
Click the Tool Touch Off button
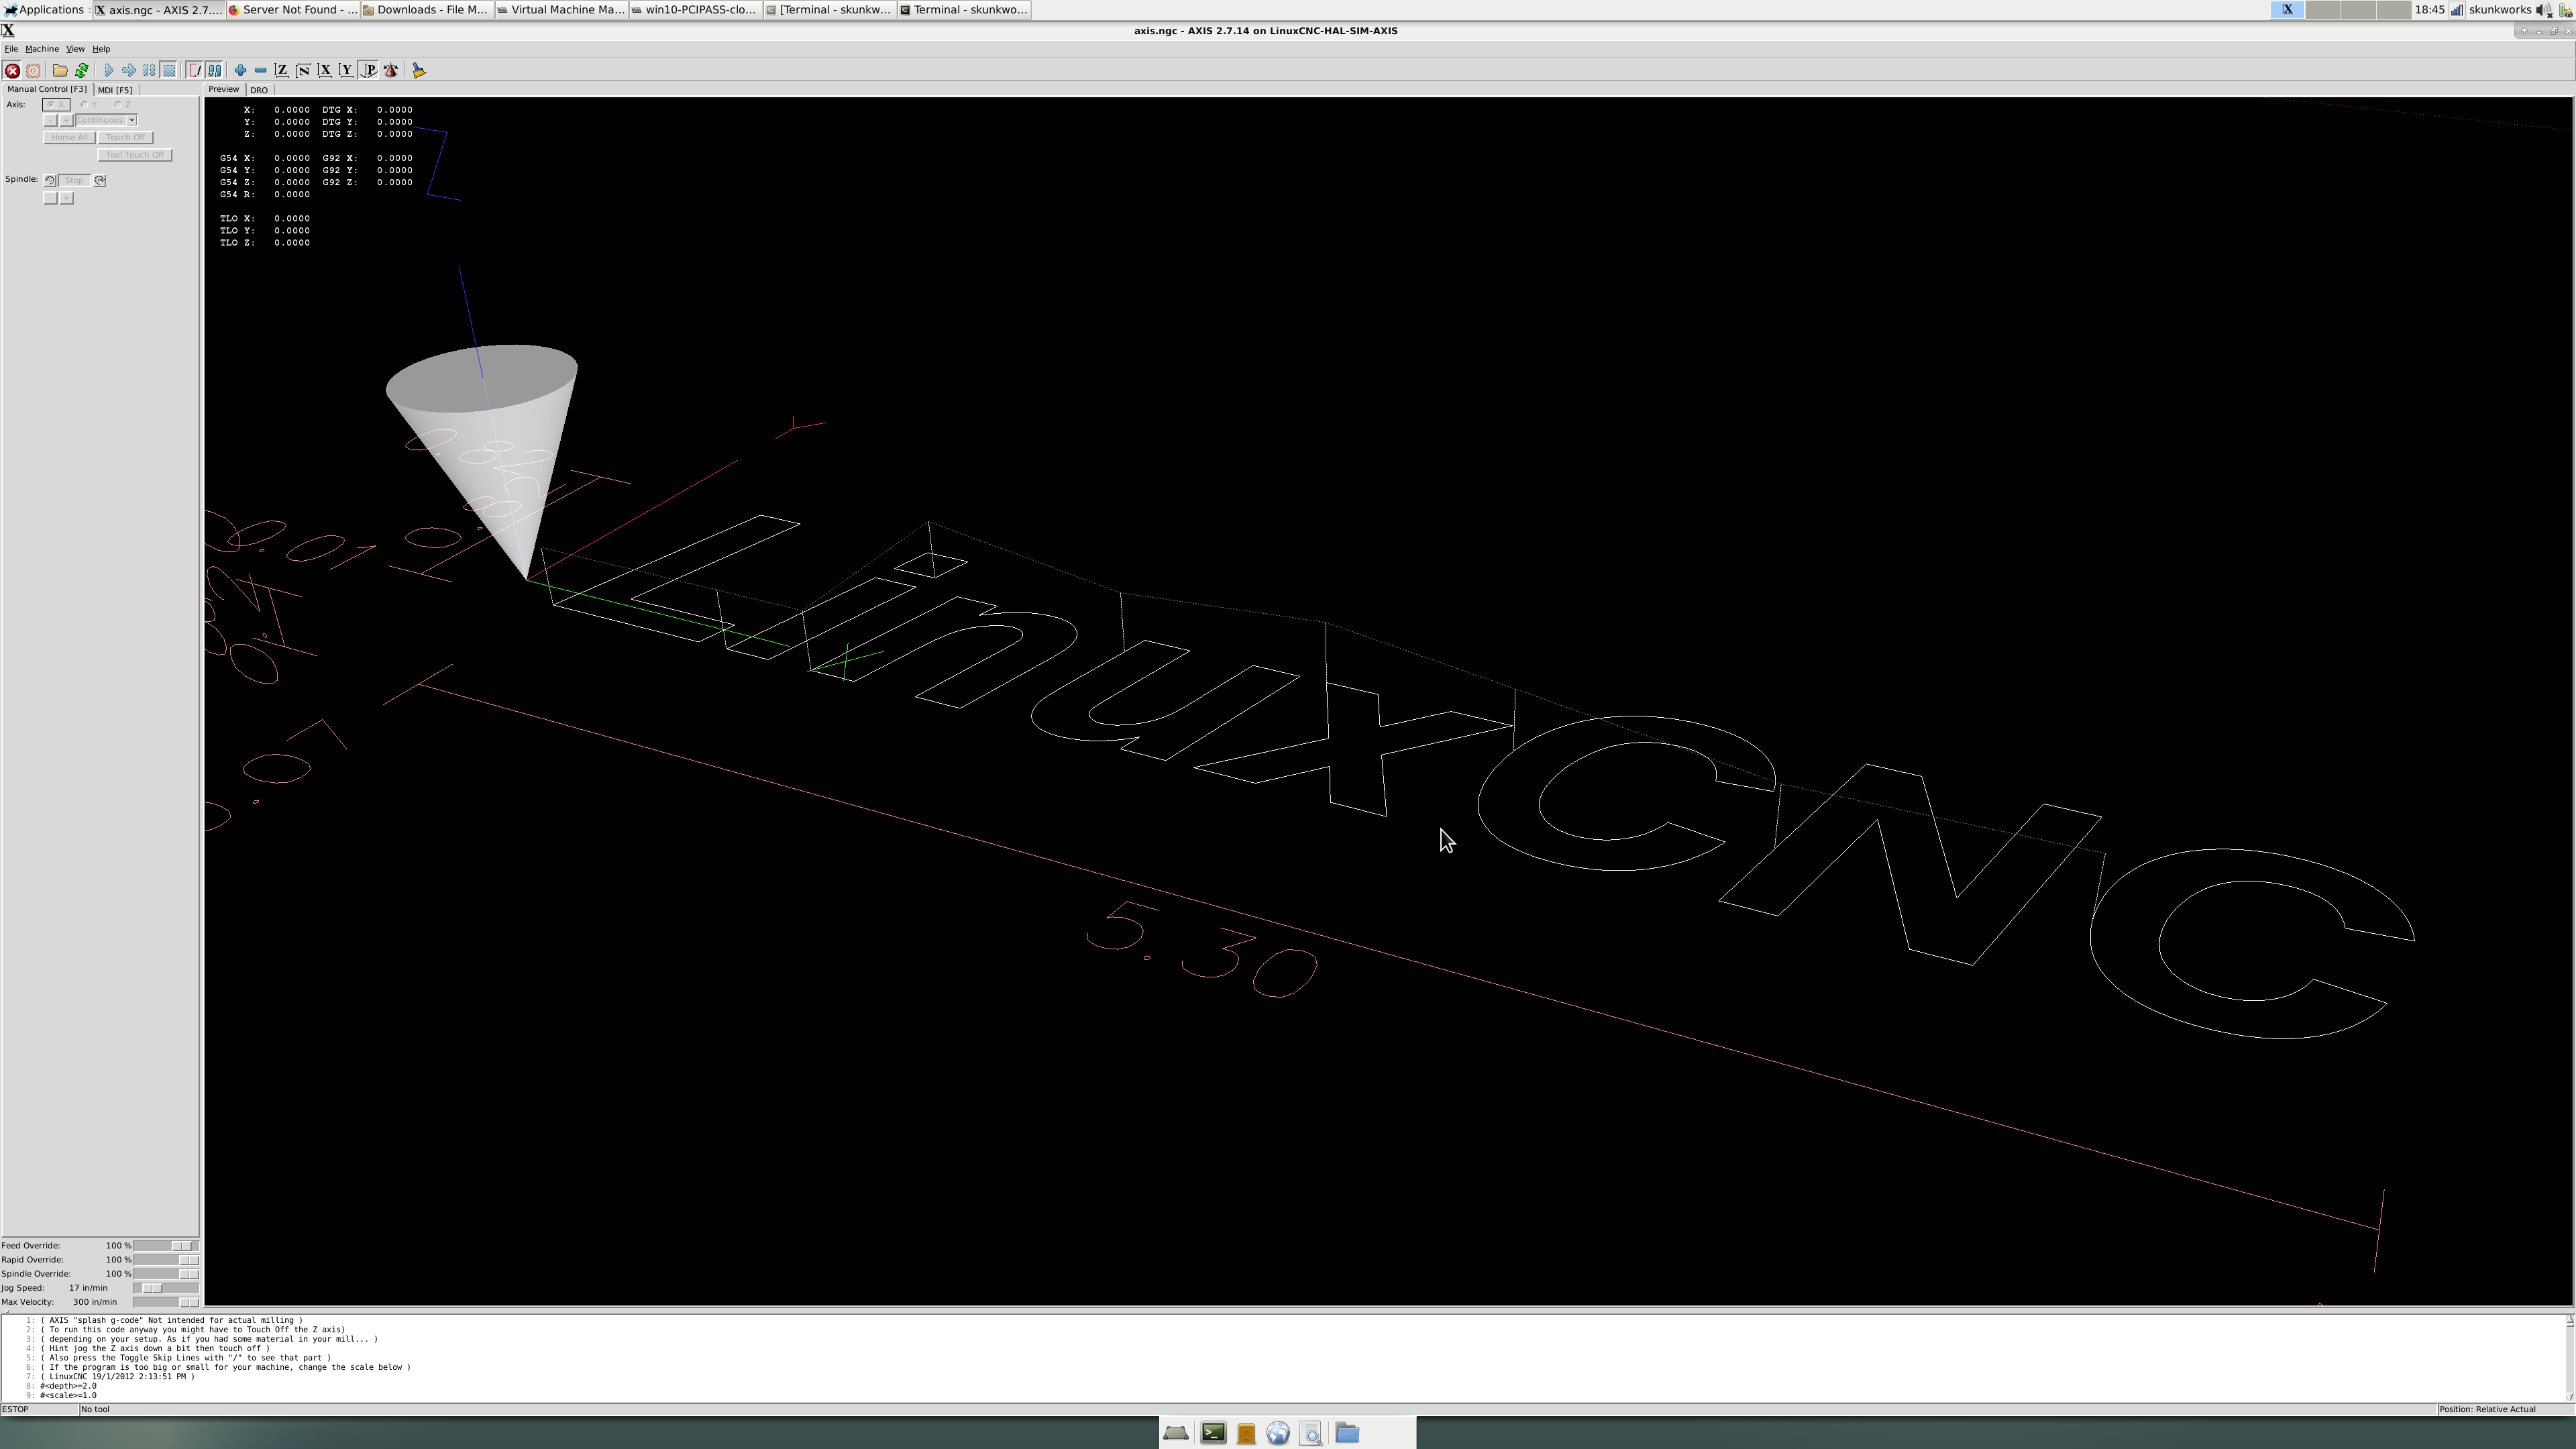point(135,155)
